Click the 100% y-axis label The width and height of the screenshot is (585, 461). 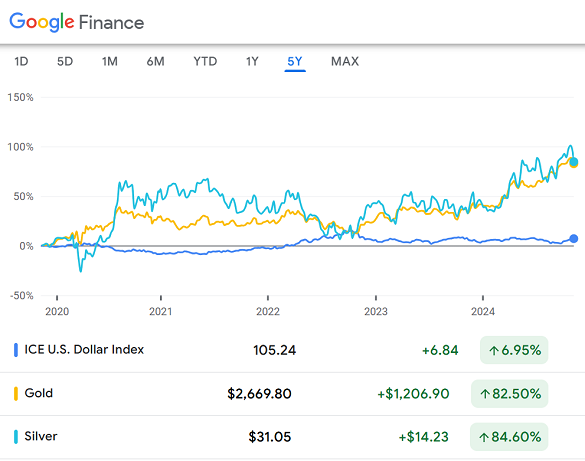[21, 147]
